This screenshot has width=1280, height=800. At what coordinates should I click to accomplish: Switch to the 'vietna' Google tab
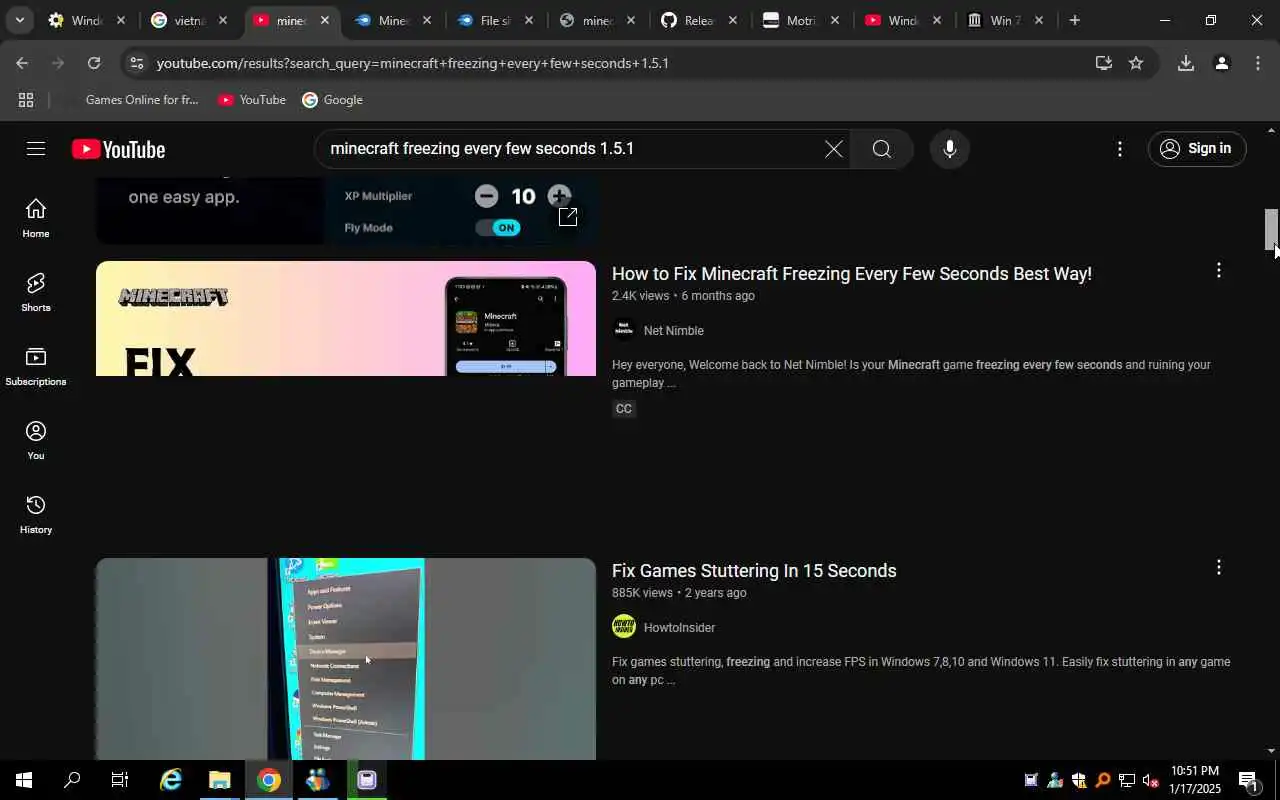[187, 20]
